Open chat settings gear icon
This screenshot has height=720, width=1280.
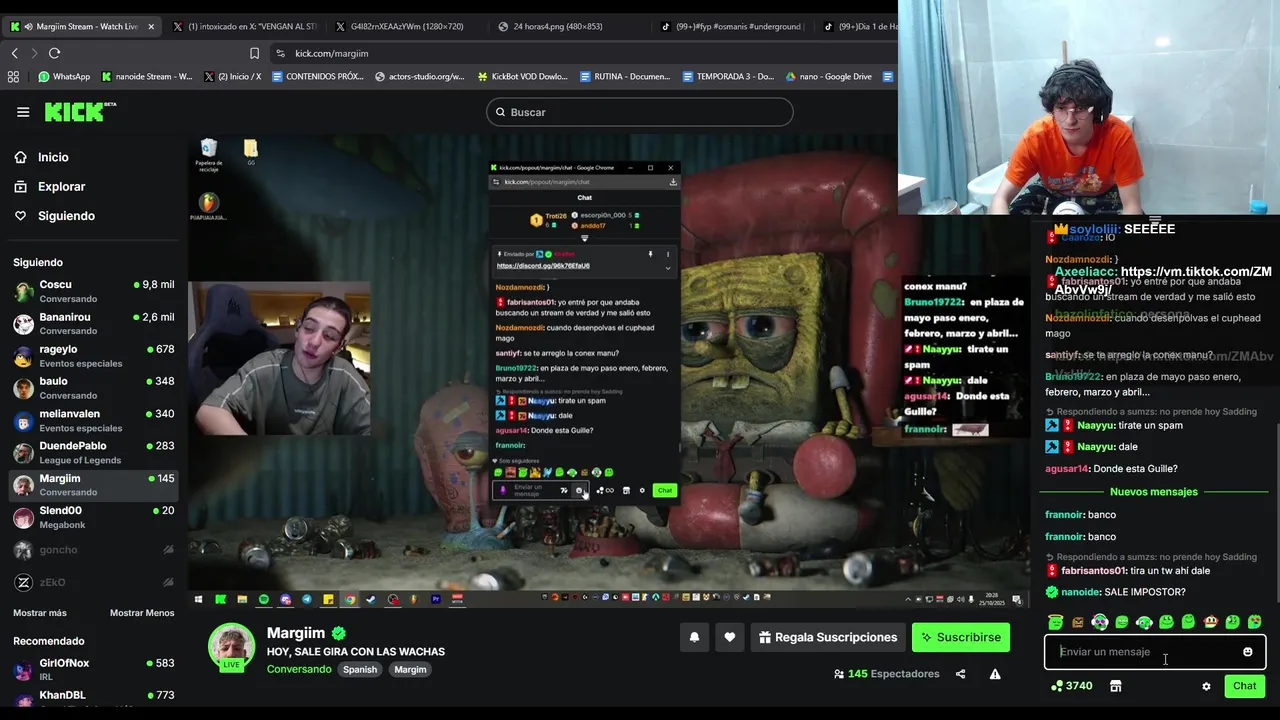(x=1206, y=686)
